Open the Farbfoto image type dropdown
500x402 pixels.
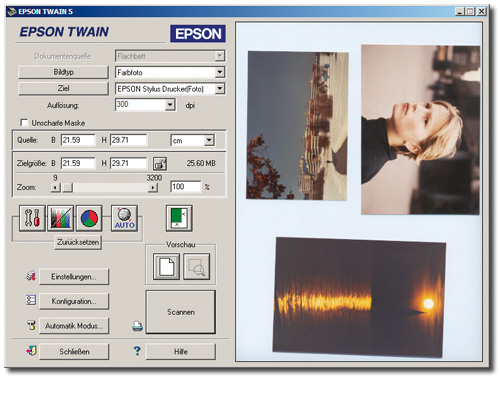[220, 72]
